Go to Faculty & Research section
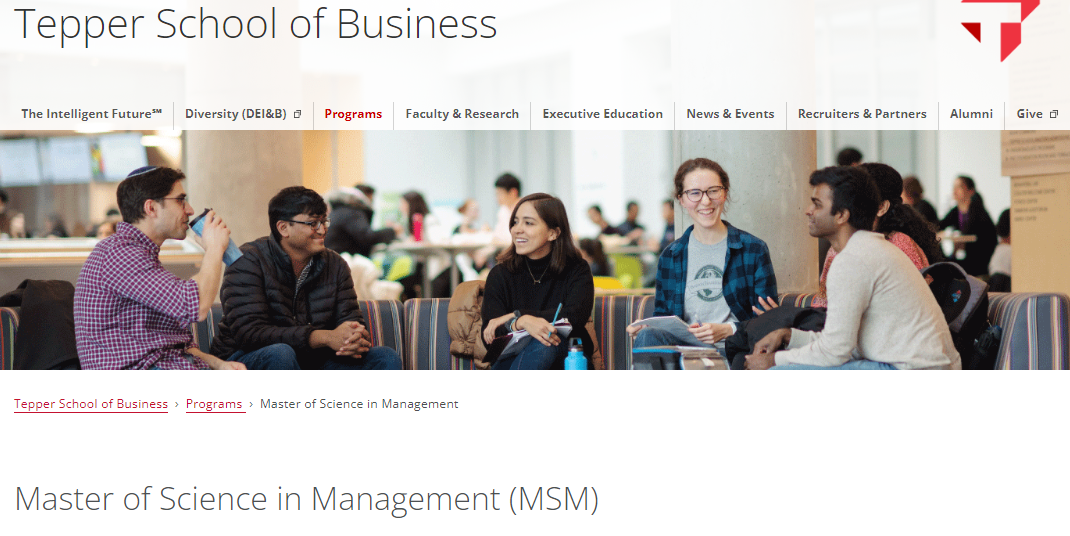 [x=462, y=114]
